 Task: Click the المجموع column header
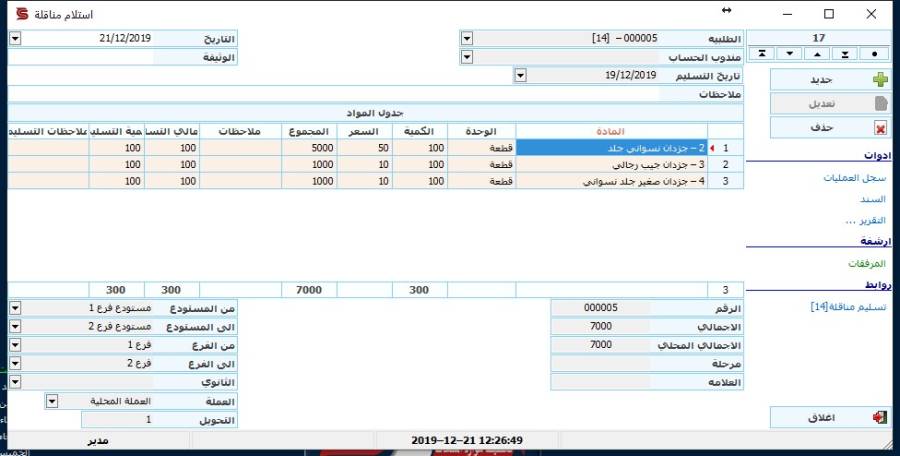(309, 132)
